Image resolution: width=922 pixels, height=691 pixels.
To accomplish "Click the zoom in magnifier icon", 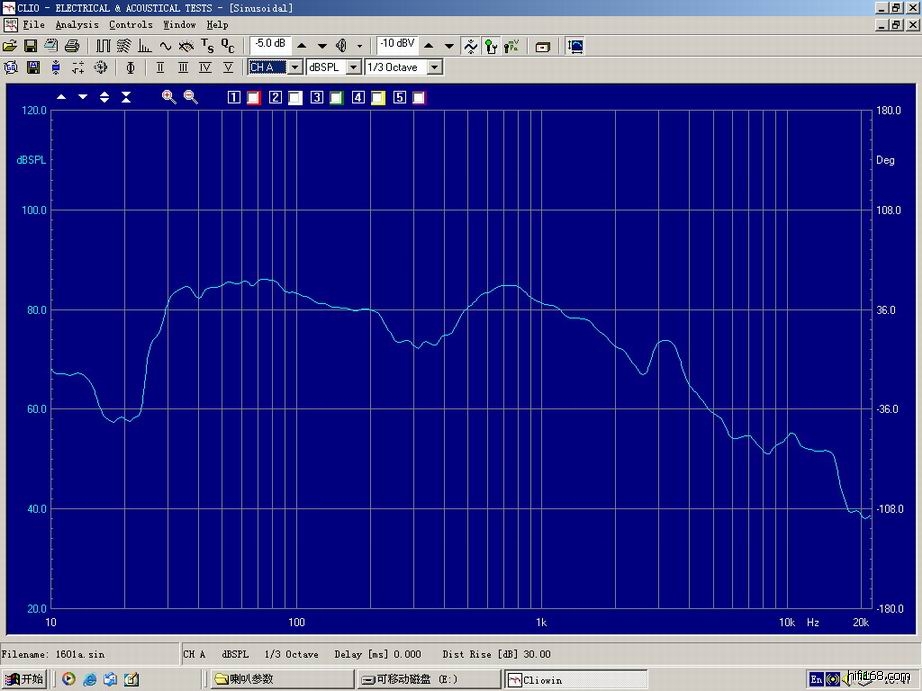I will (x=169, y=97).
